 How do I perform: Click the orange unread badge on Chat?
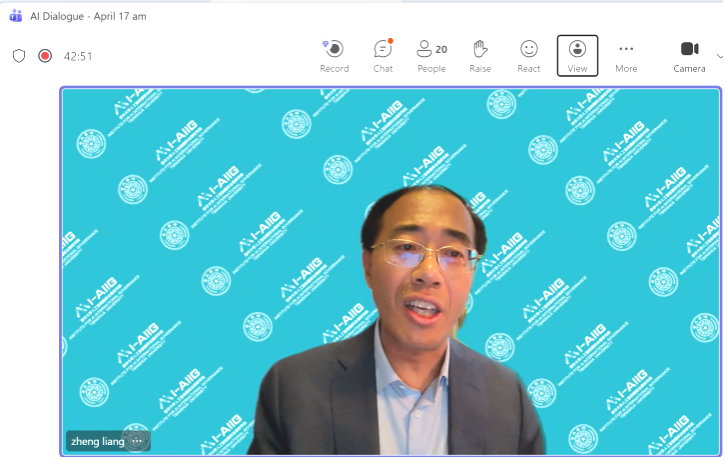[390, 41]
